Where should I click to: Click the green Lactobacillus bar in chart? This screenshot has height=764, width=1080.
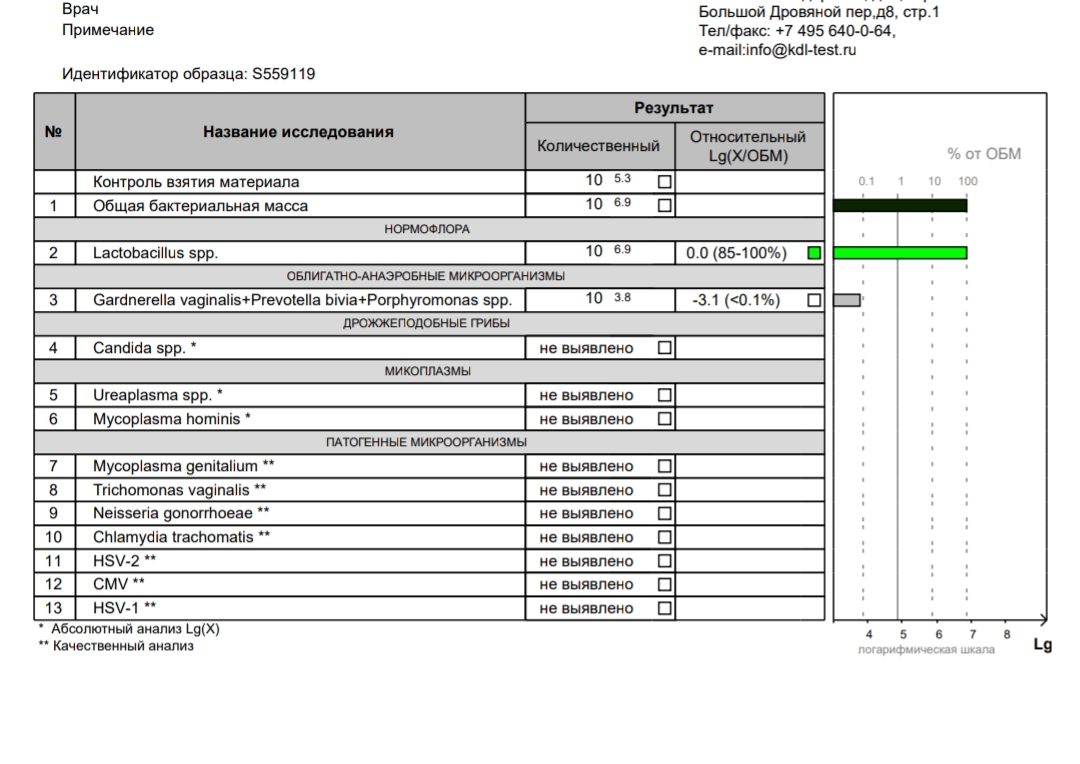(x=900, y=253)
